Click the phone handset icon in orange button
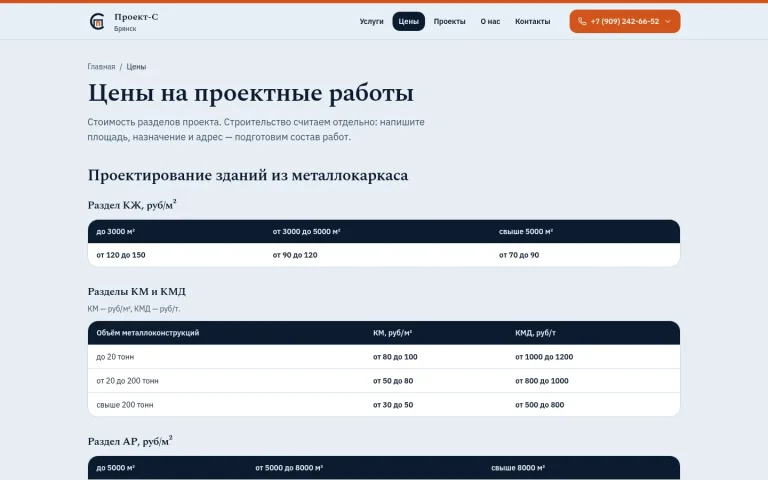 pyautogui.click(x=582, y=22)
